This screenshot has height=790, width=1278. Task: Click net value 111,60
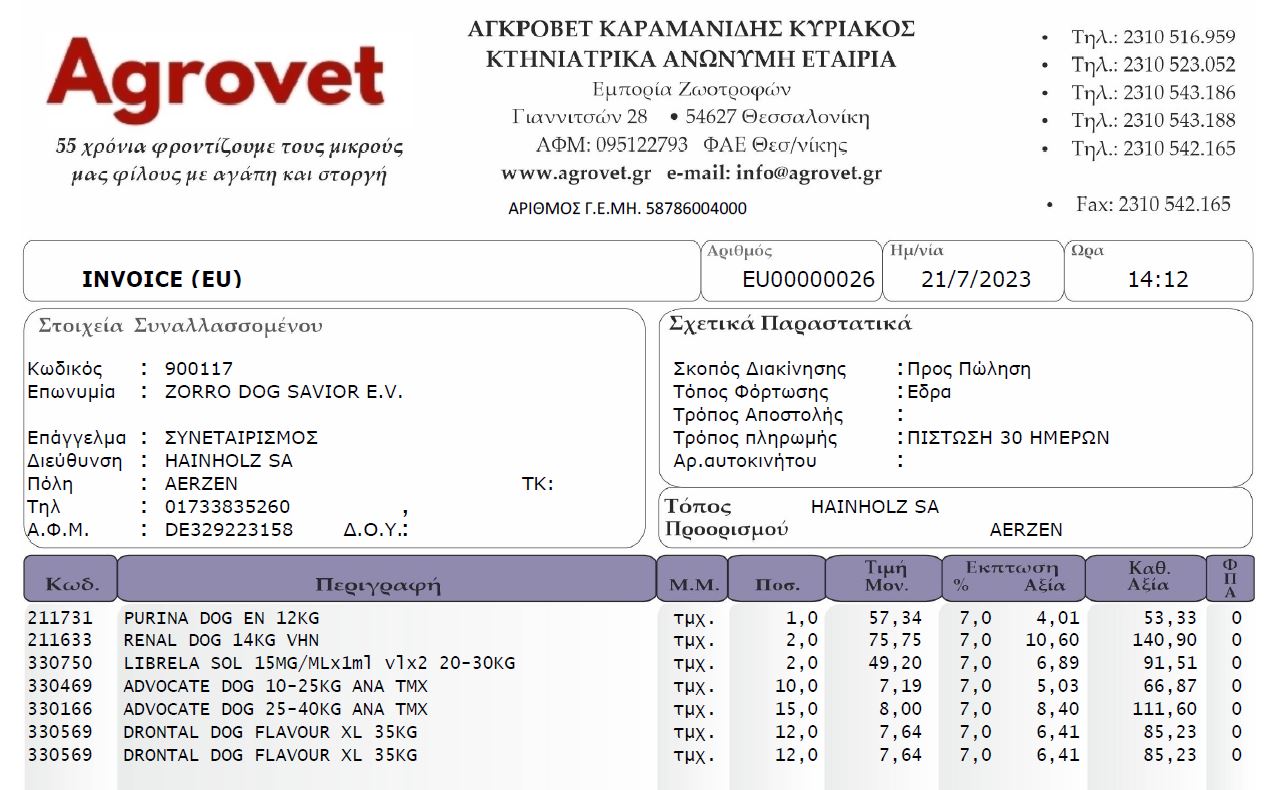tap(1163, 710)
